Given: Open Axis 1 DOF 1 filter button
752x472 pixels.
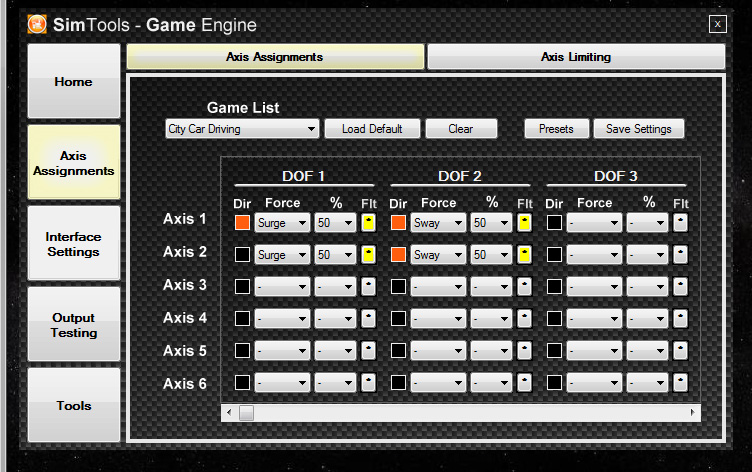Looking at the screenshot, I should [368, 223].
